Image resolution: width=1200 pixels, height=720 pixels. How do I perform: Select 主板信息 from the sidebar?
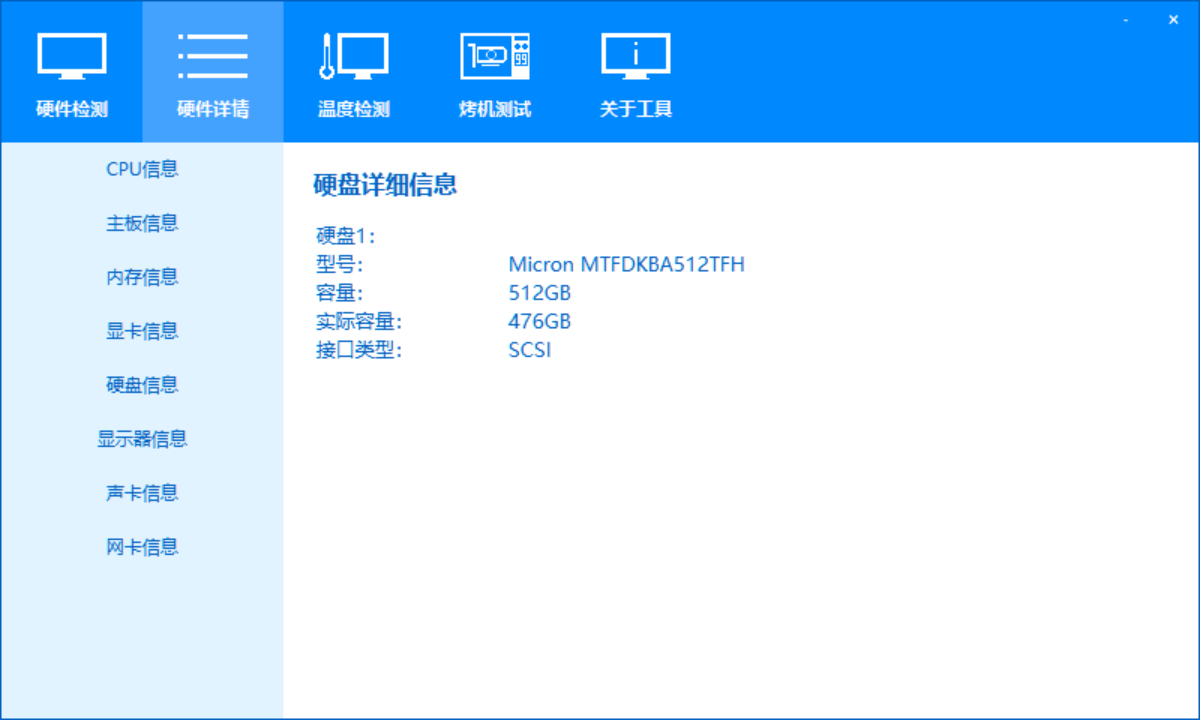pyautogui.click(x=142, y=223)
